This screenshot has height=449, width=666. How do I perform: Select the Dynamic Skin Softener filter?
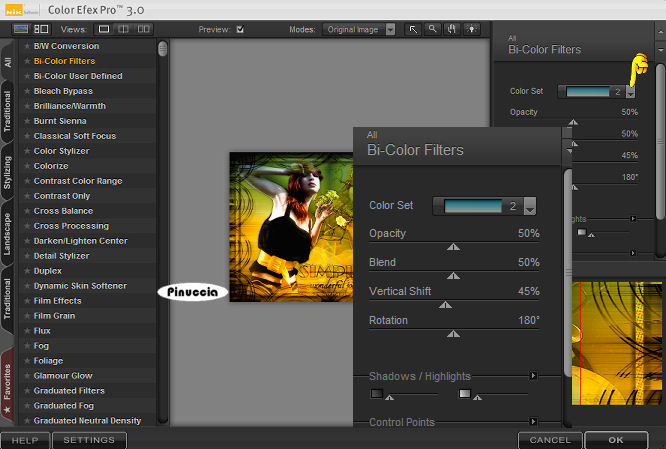coord(80,286)
